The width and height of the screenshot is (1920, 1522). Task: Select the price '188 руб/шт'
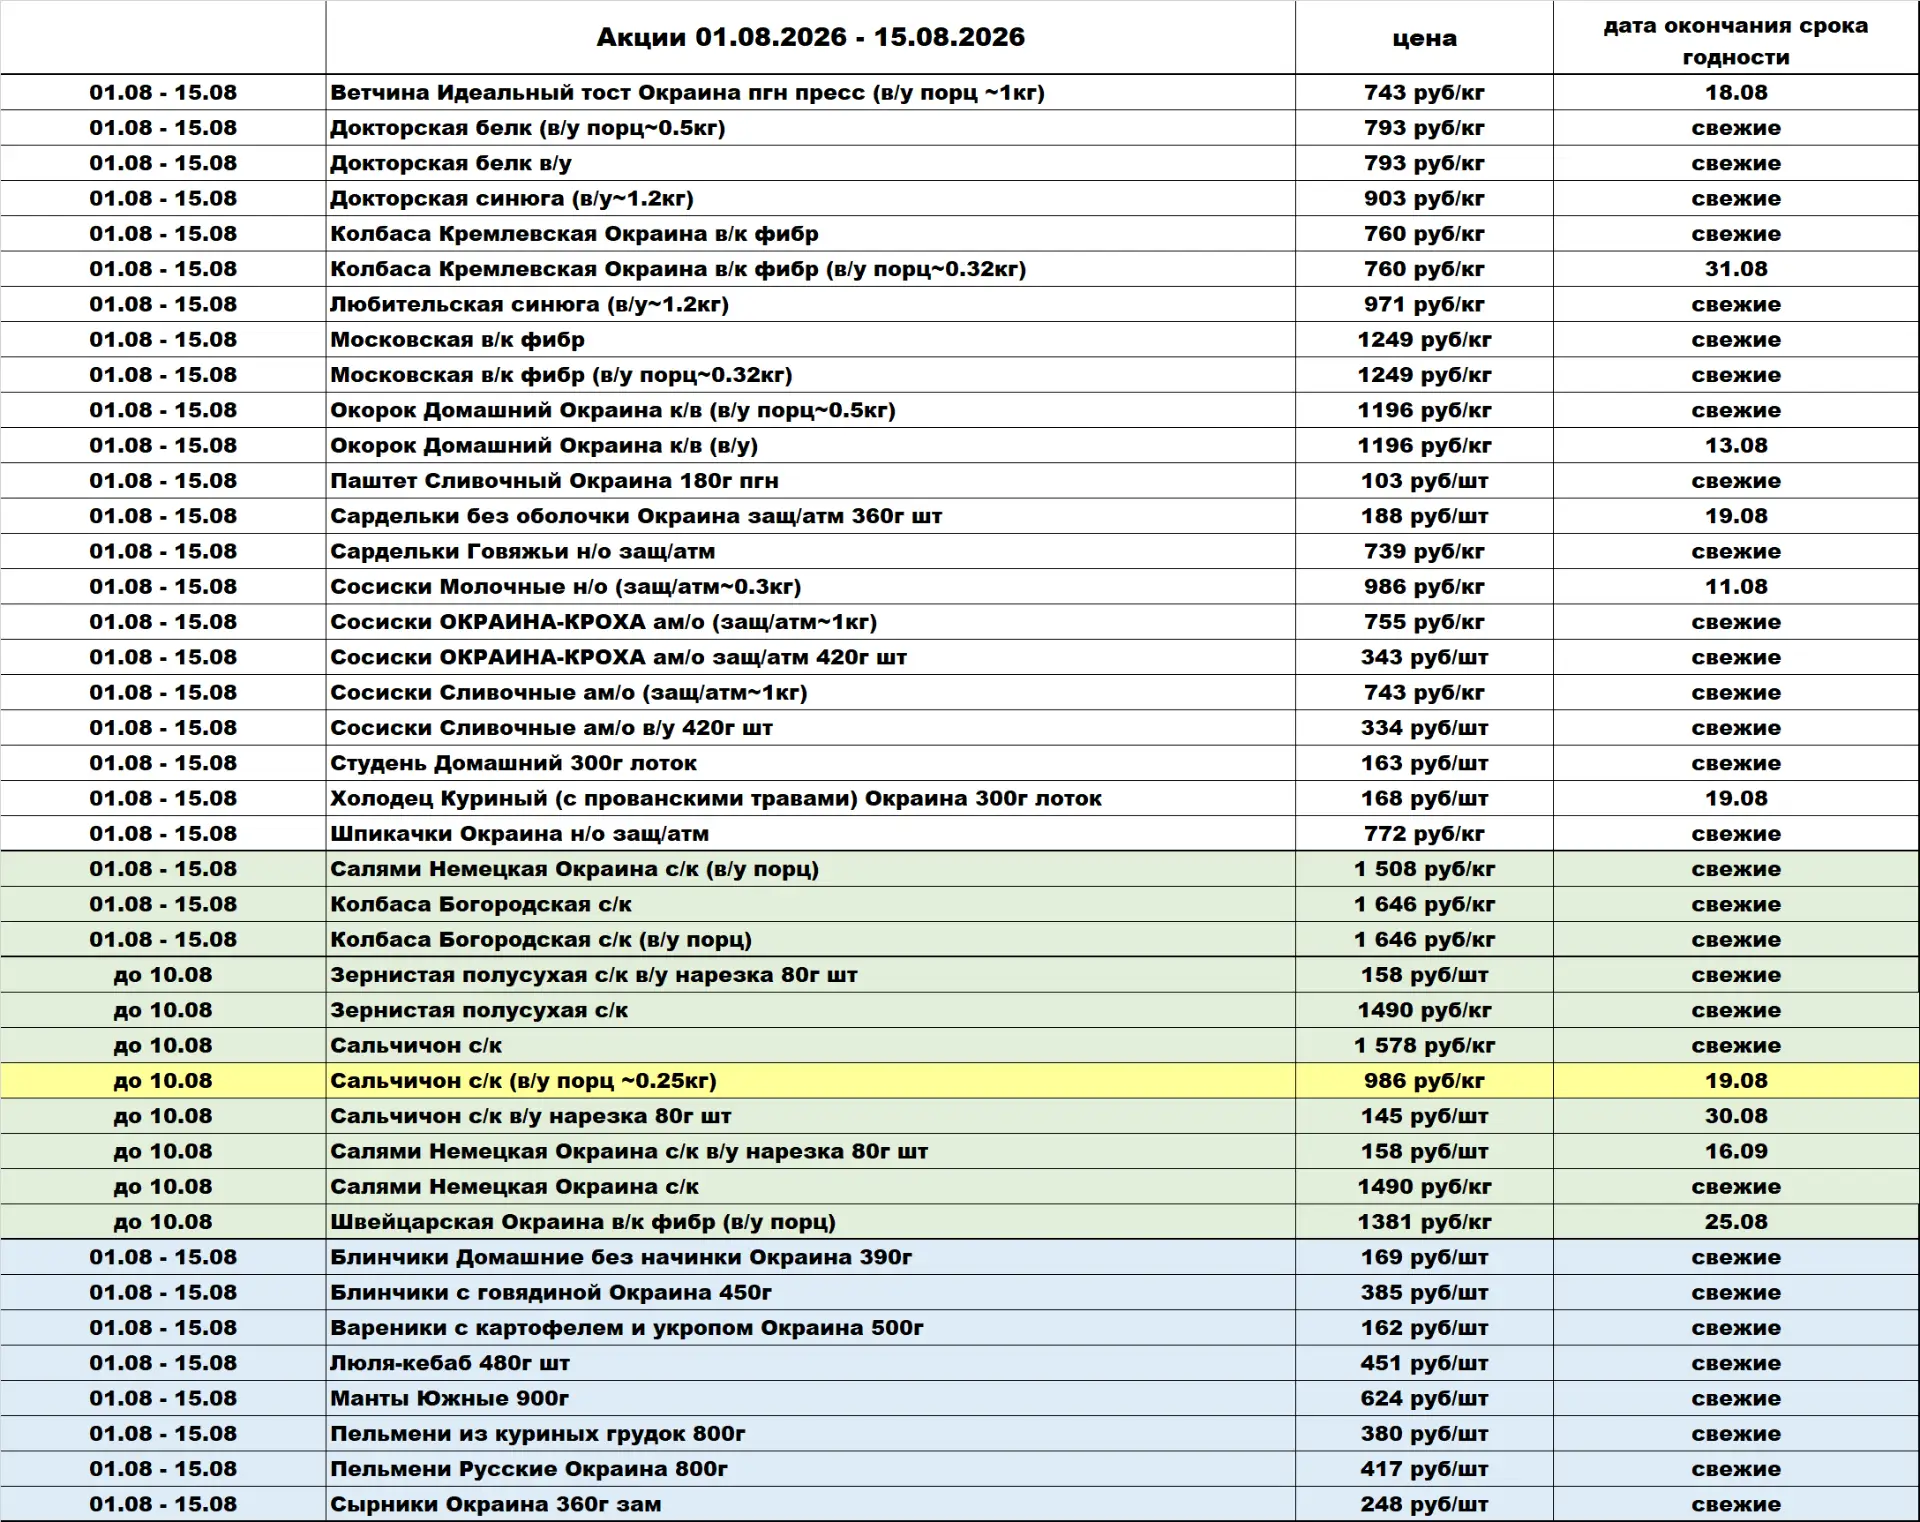click(1424, 516)
